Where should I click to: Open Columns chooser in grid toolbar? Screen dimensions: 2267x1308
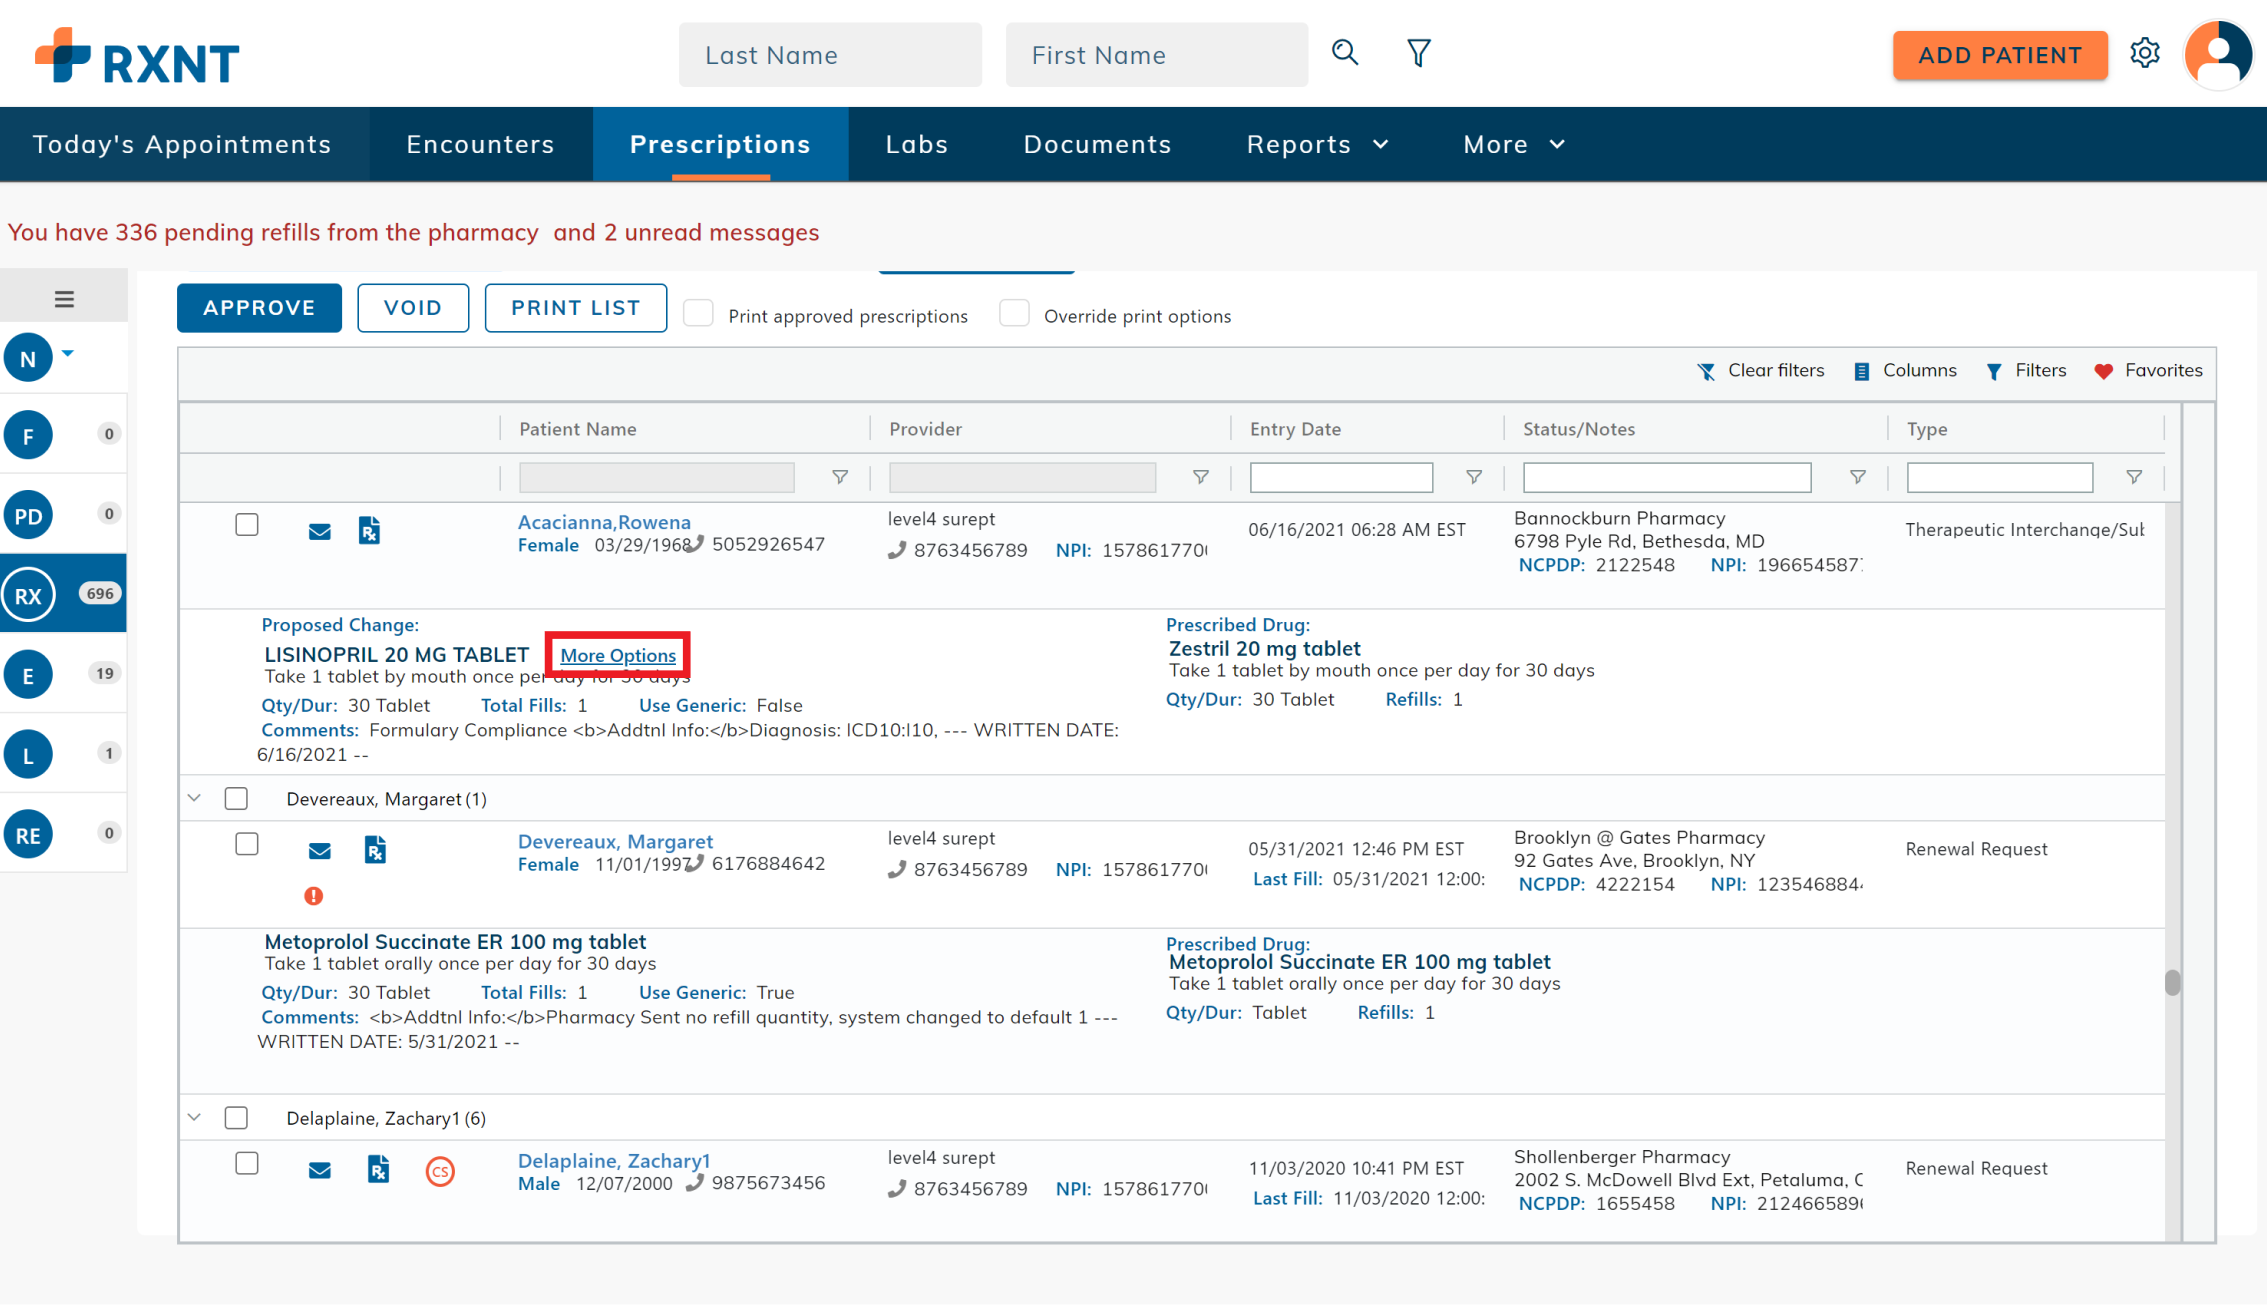pyautogui.click(x=1905, y=371)
